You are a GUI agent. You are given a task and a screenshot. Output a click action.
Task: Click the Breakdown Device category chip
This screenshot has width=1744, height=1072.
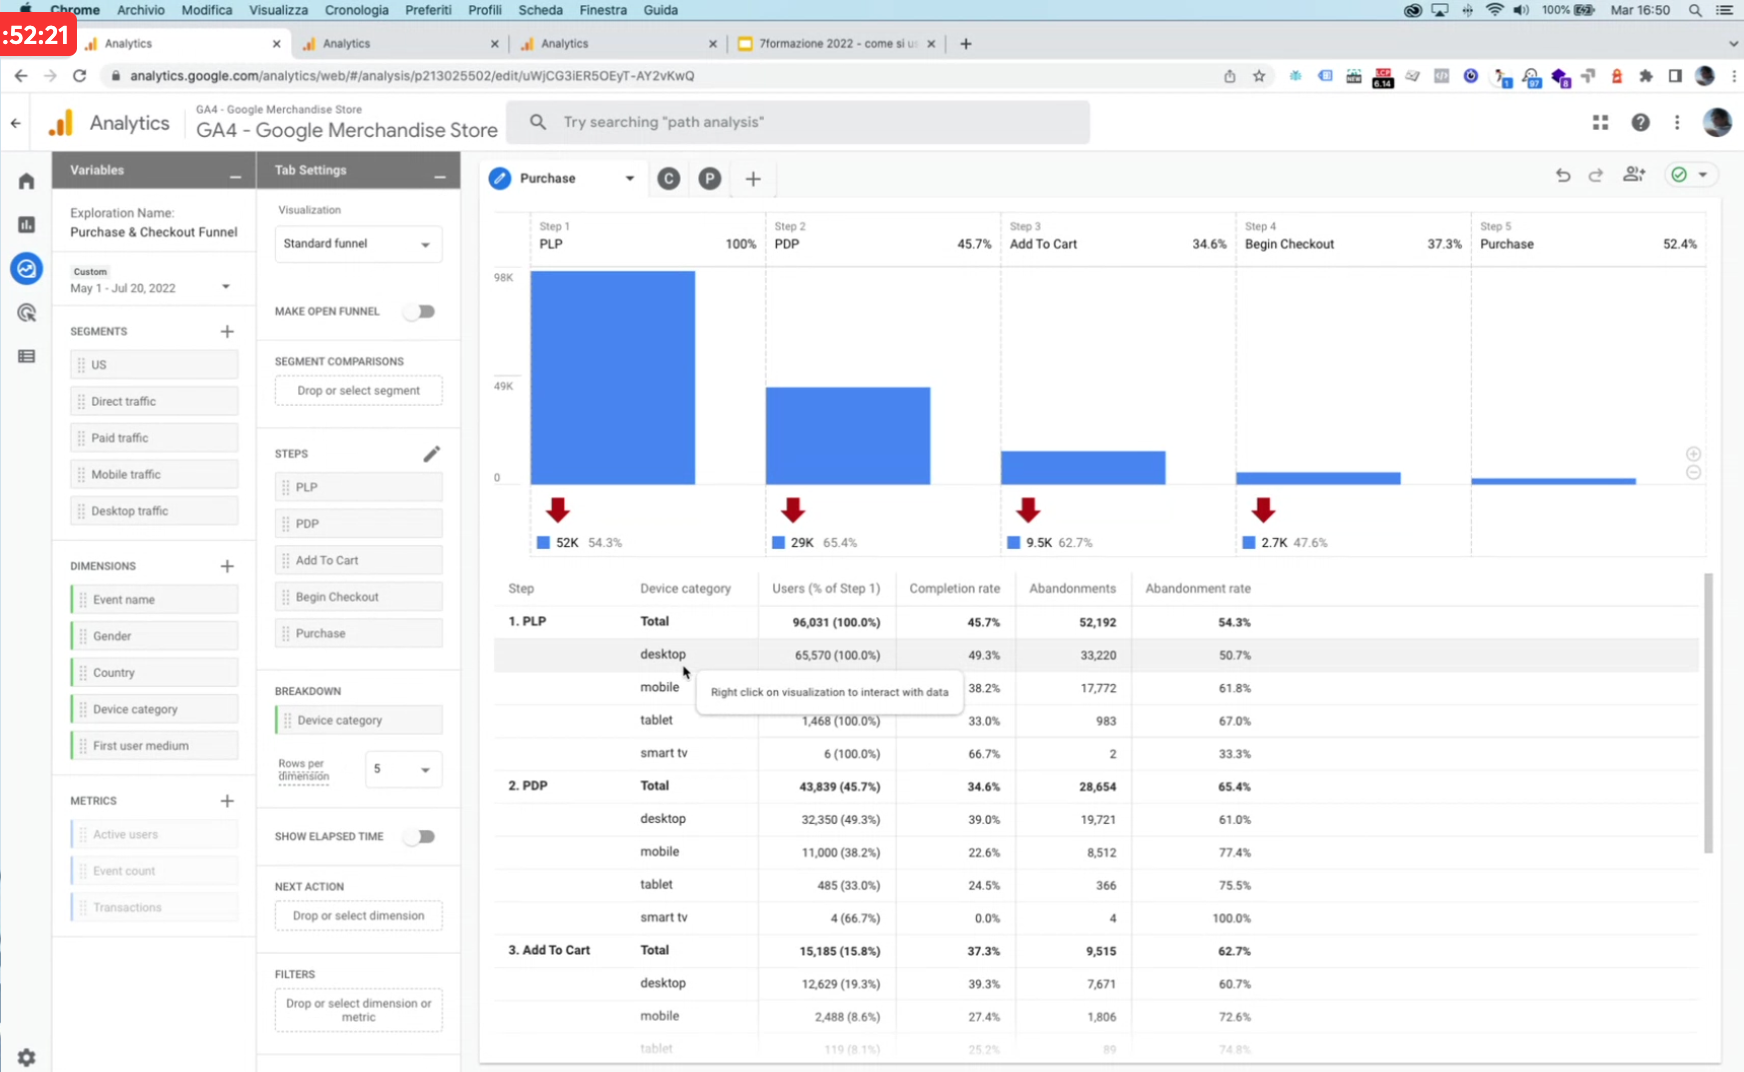click(x=358, y=720)
